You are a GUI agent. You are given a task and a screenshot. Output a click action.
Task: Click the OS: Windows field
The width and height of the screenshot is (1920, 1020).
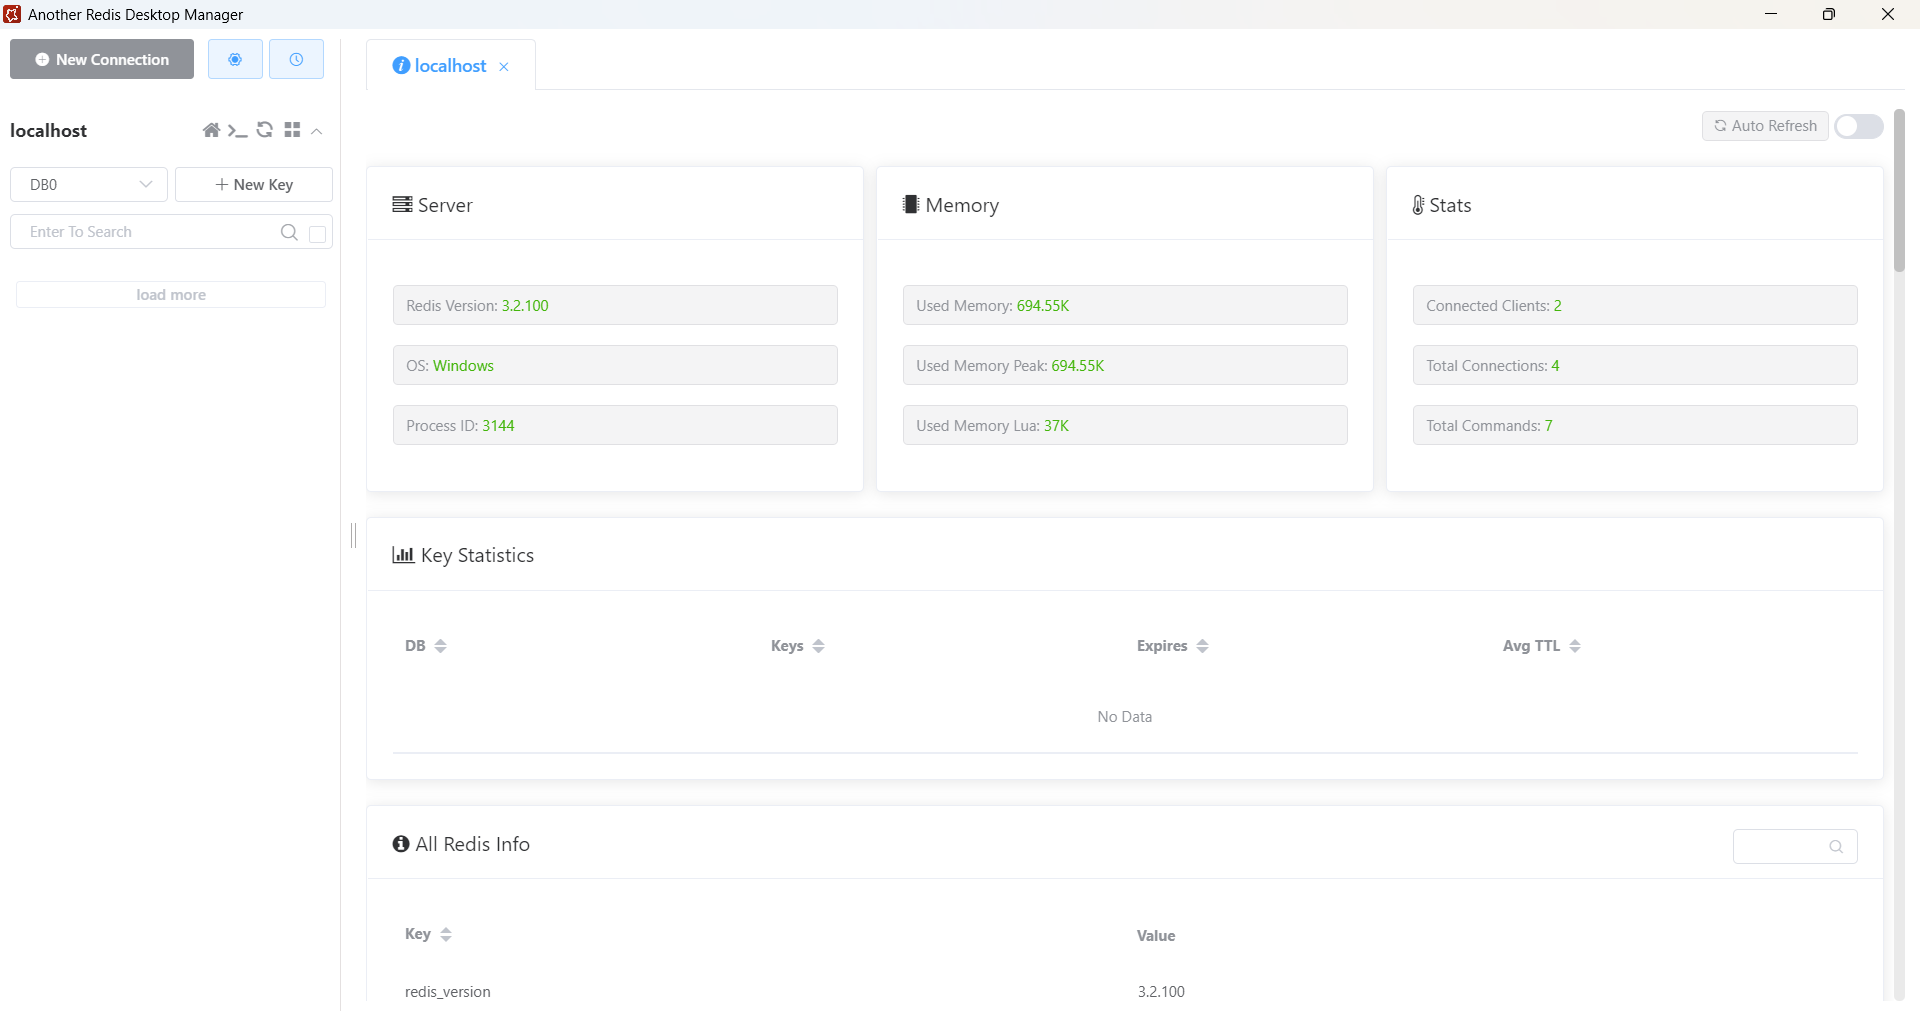pos(615,365)
